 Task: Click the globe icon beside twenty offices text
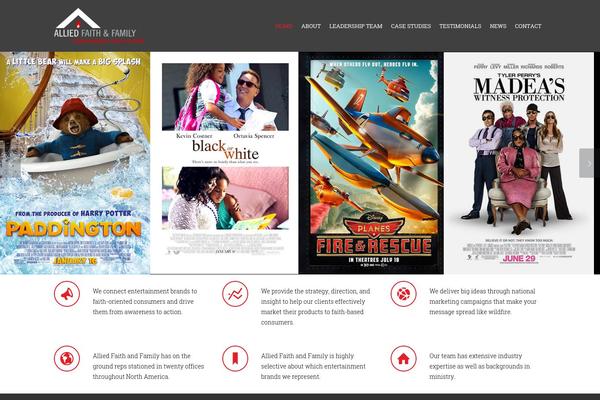[67, 359]
